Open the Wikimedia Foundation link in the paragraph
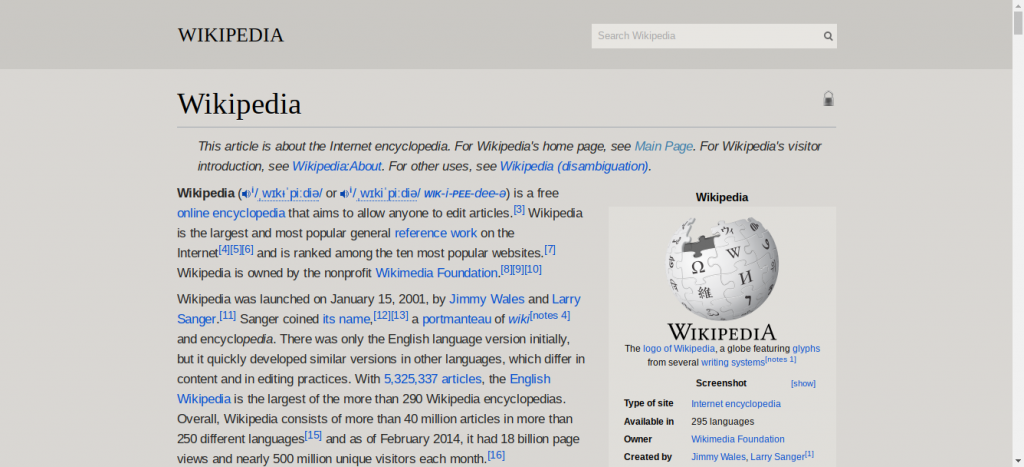 (x=436, y=272)
